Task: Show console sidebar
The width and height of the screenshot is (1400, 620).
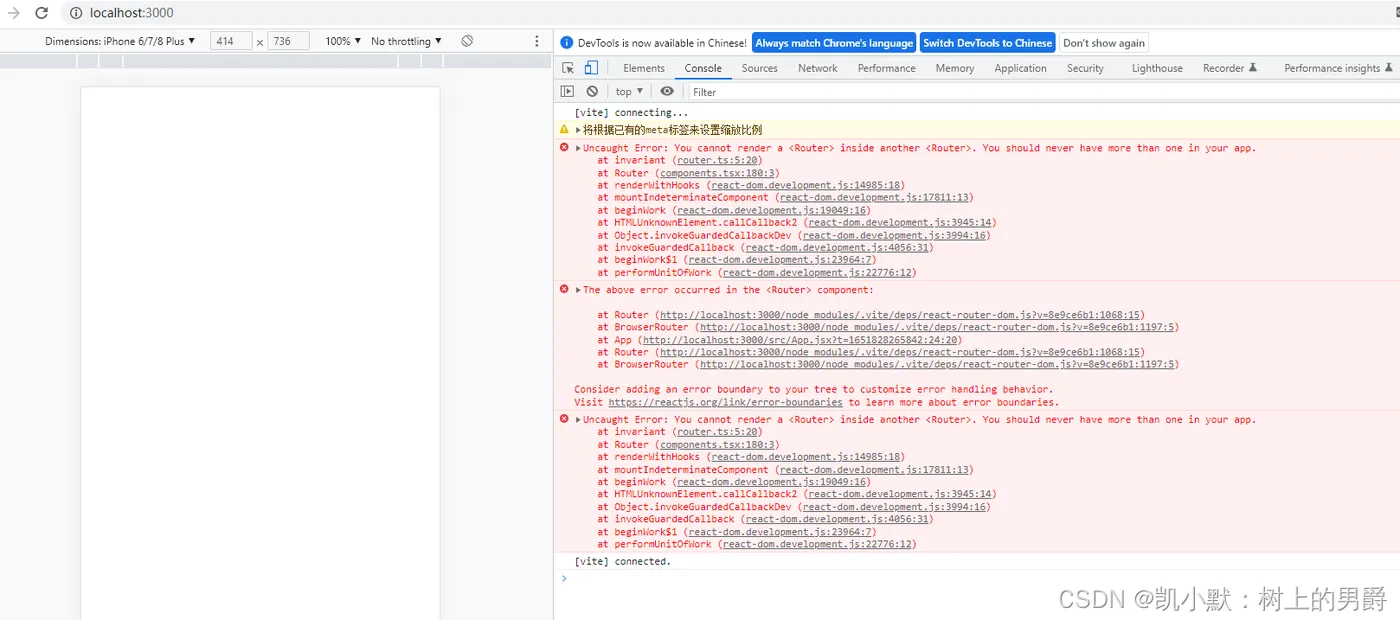Action: (568, 91)
